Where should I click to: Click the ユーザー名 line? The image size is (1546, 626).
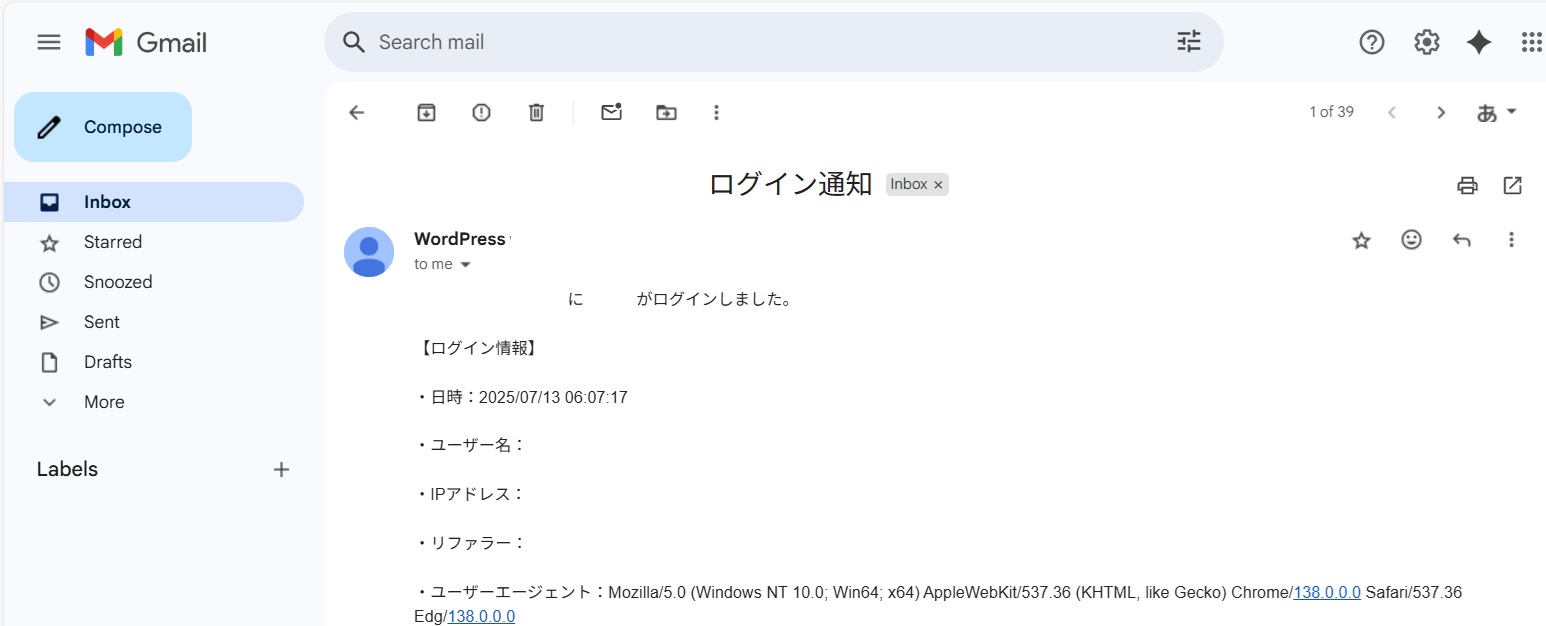click(470, 445)
